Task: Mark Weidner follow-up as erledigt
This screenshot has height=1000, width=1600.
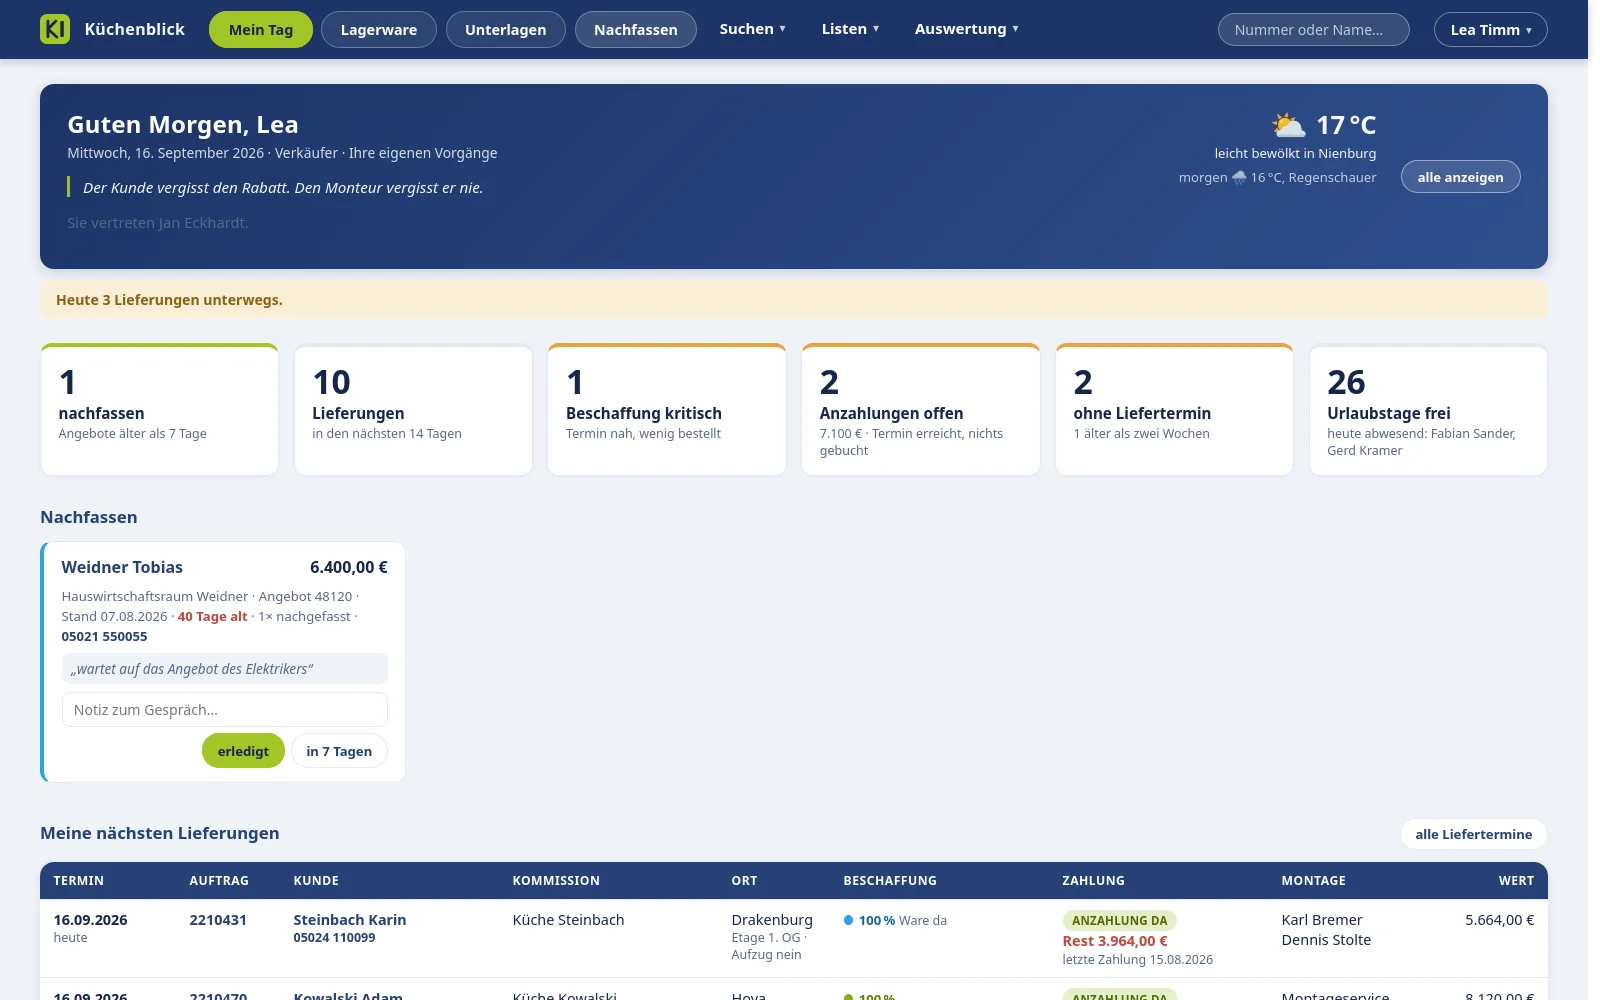Action: [x=243, y=751]
